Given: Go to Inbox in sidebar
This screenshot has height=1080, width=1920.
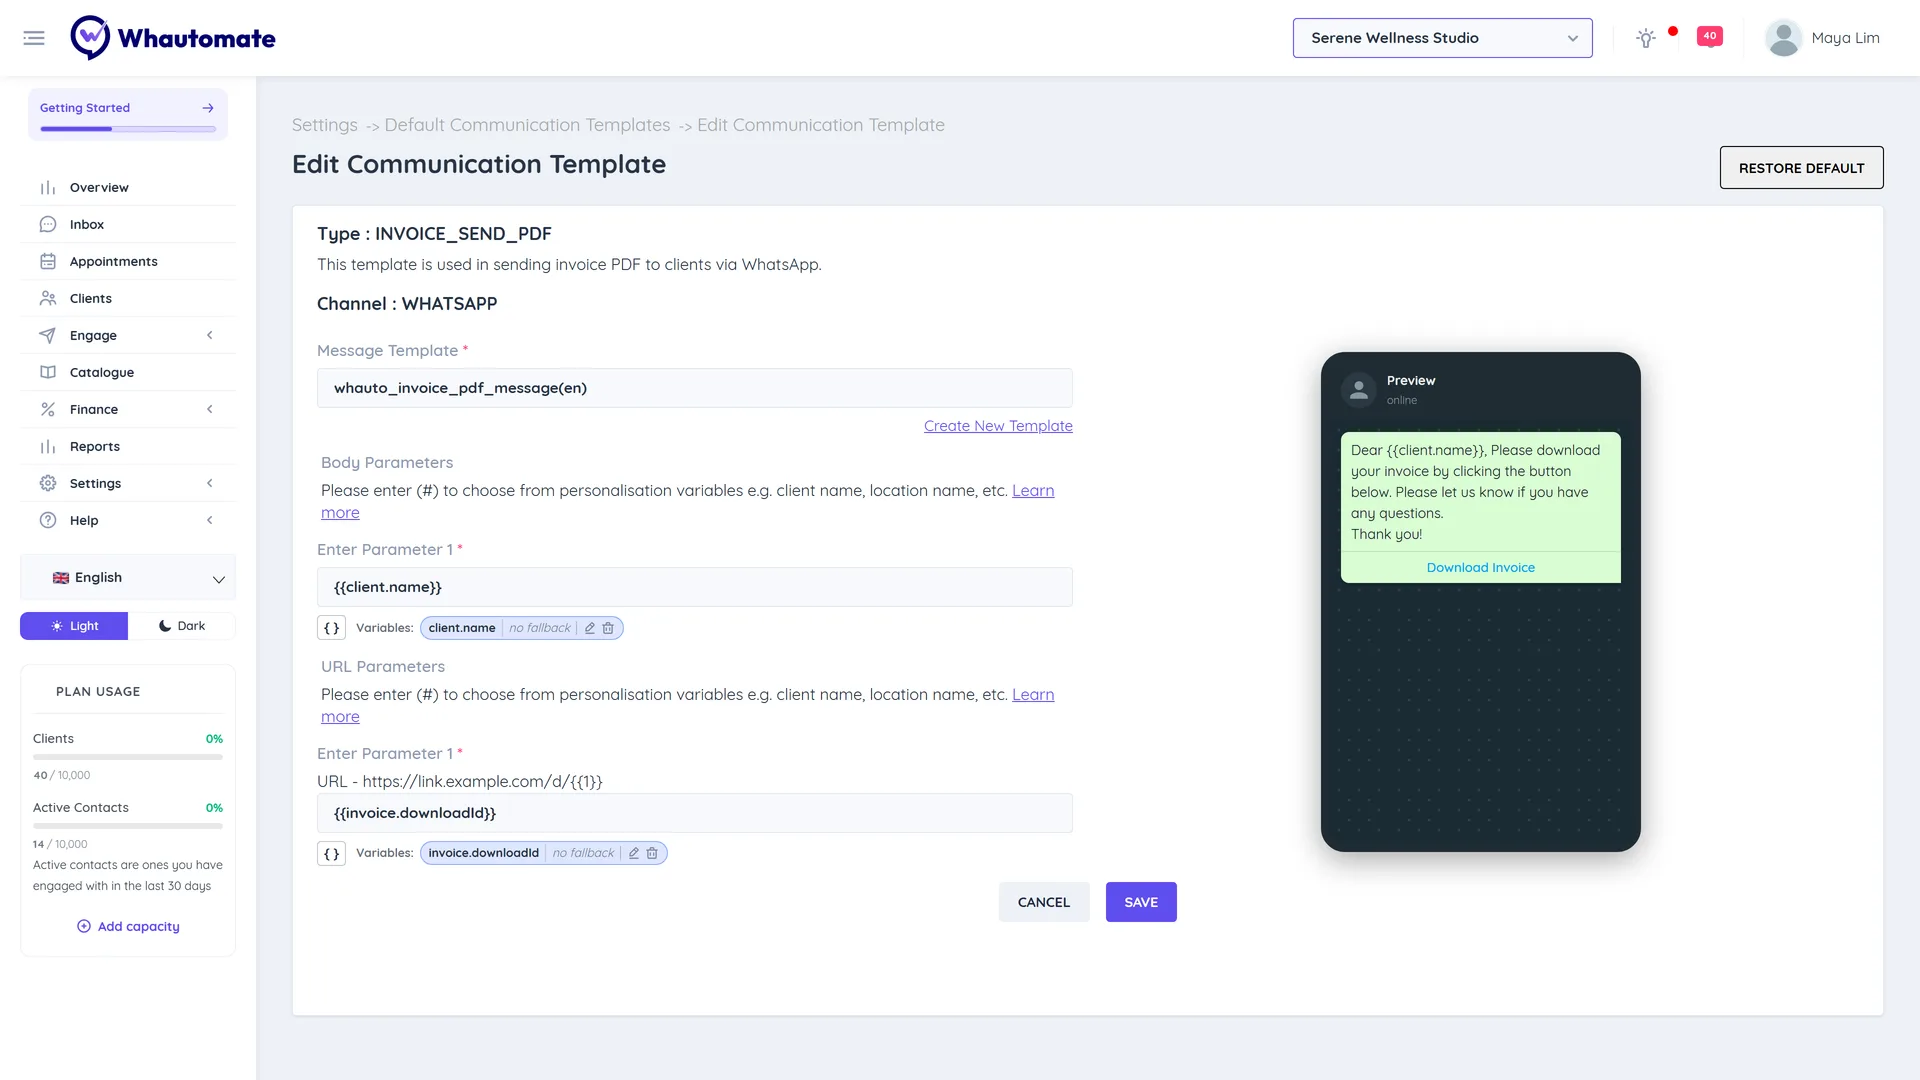Looking at the screenshot, I should coord(128,225).
